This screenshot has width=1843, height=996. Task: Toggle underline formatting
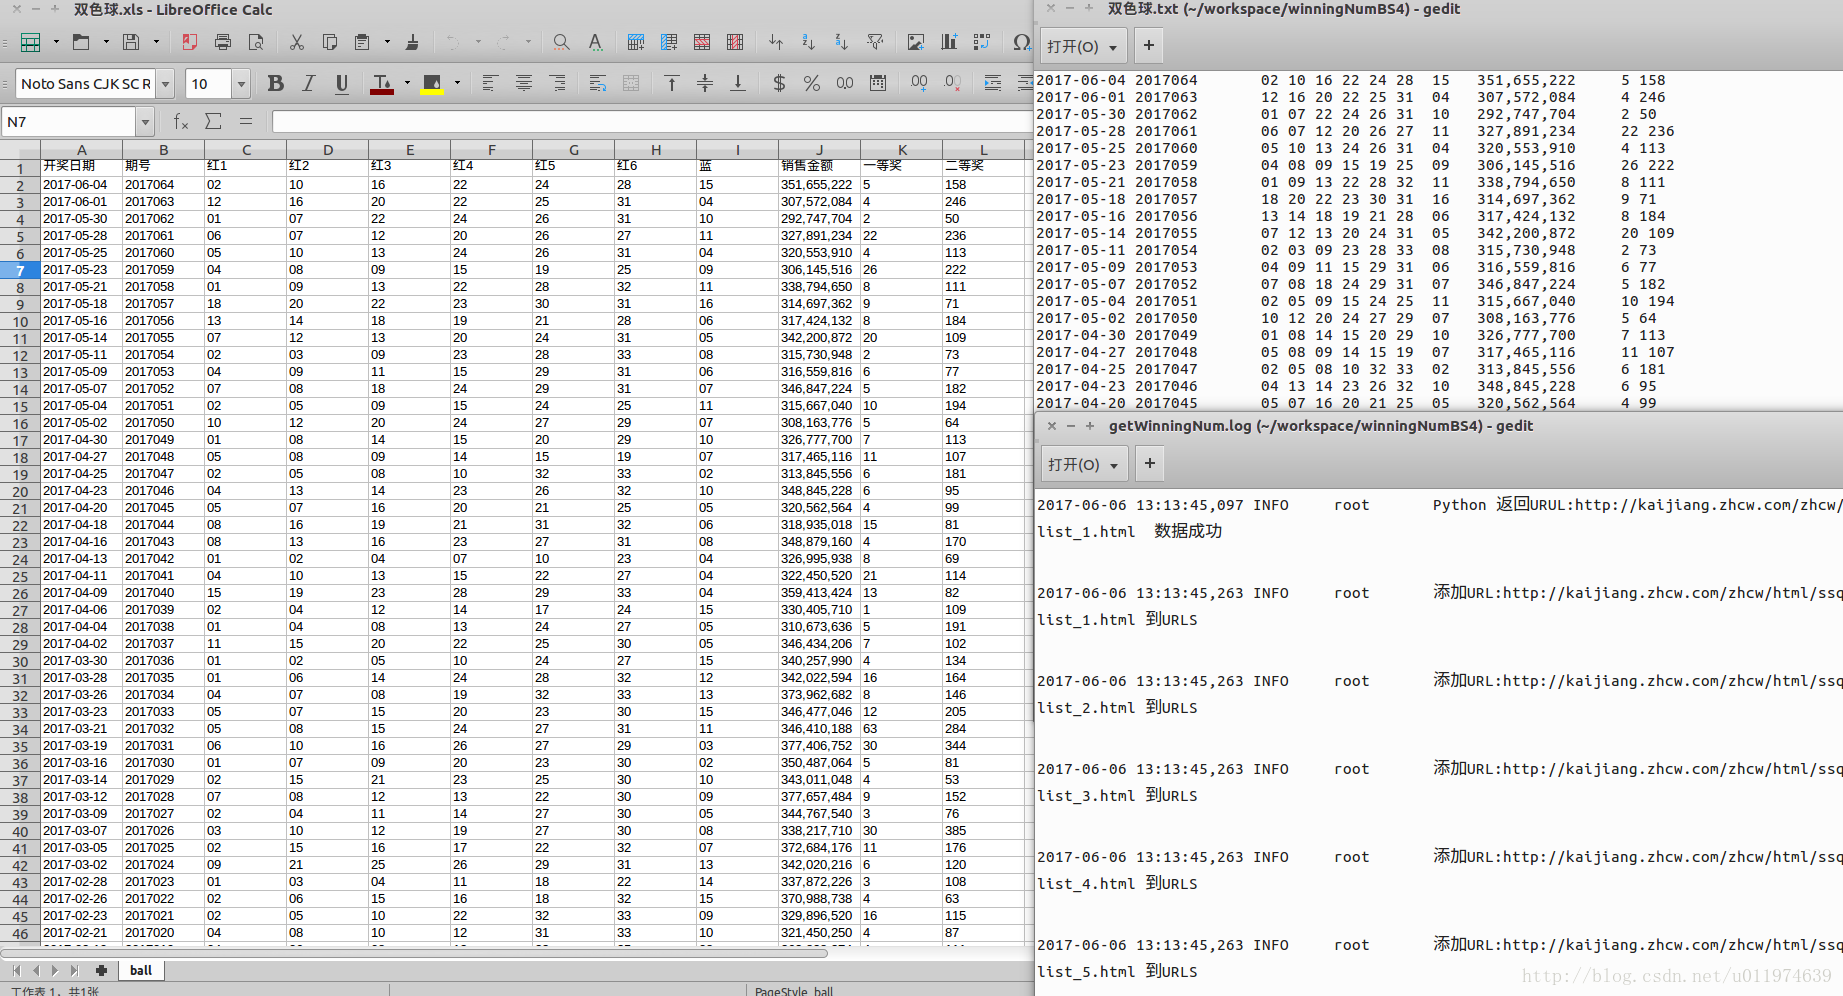pyautogui.click(x=342, y=84)
